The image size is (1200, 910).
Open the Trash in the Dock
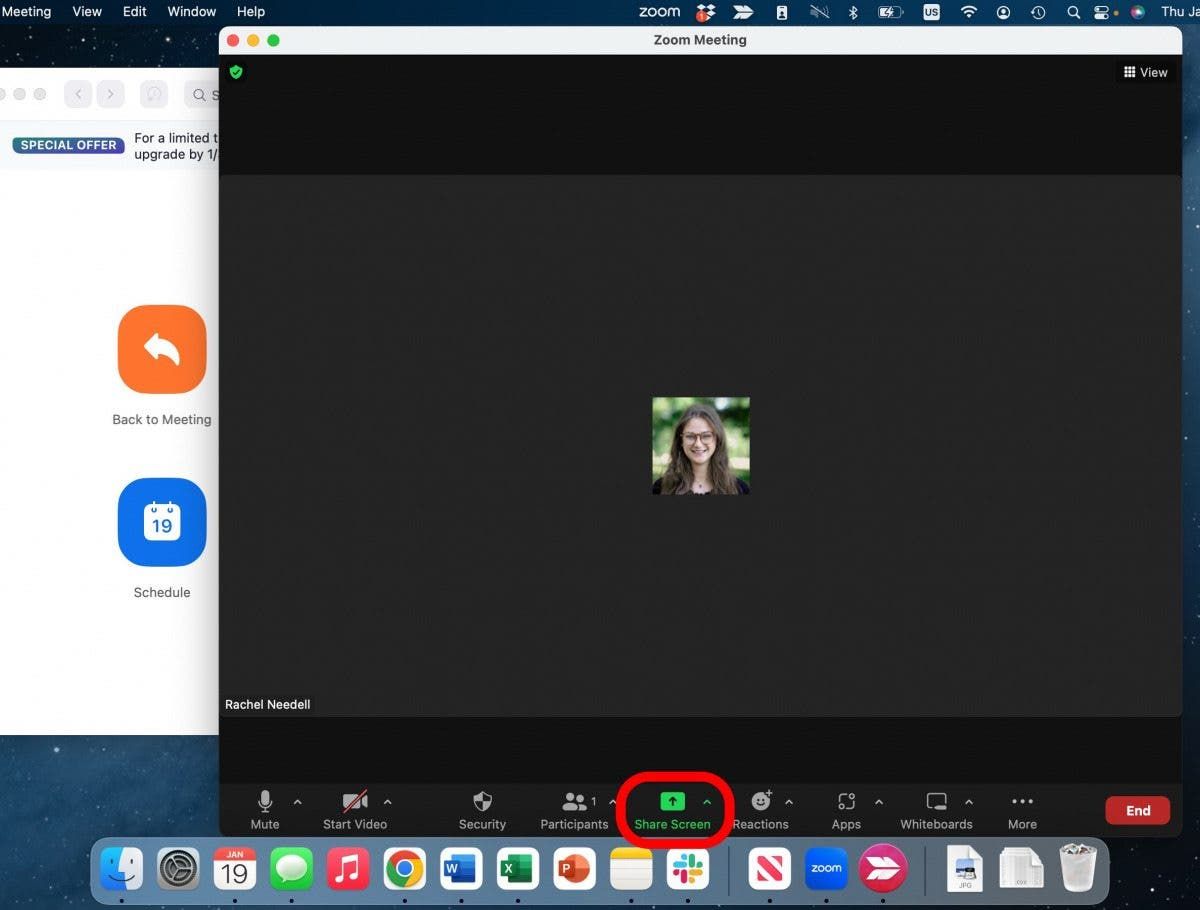[x=1079, y=867]
